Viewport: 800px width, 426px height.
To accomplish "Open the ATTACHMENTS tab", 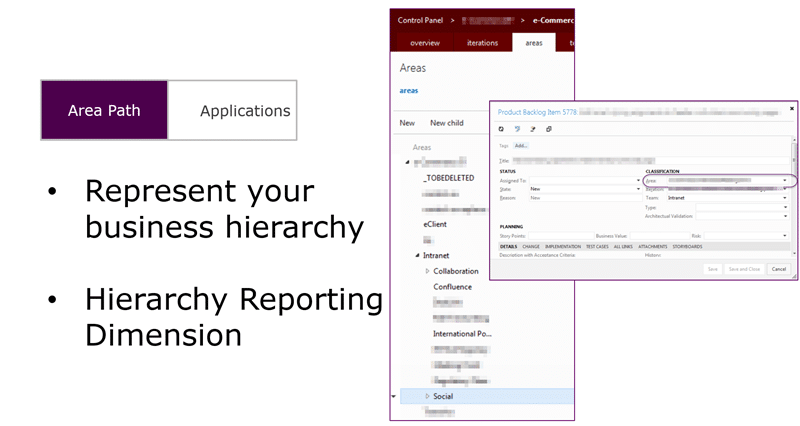I will click(x=653, y=246).
